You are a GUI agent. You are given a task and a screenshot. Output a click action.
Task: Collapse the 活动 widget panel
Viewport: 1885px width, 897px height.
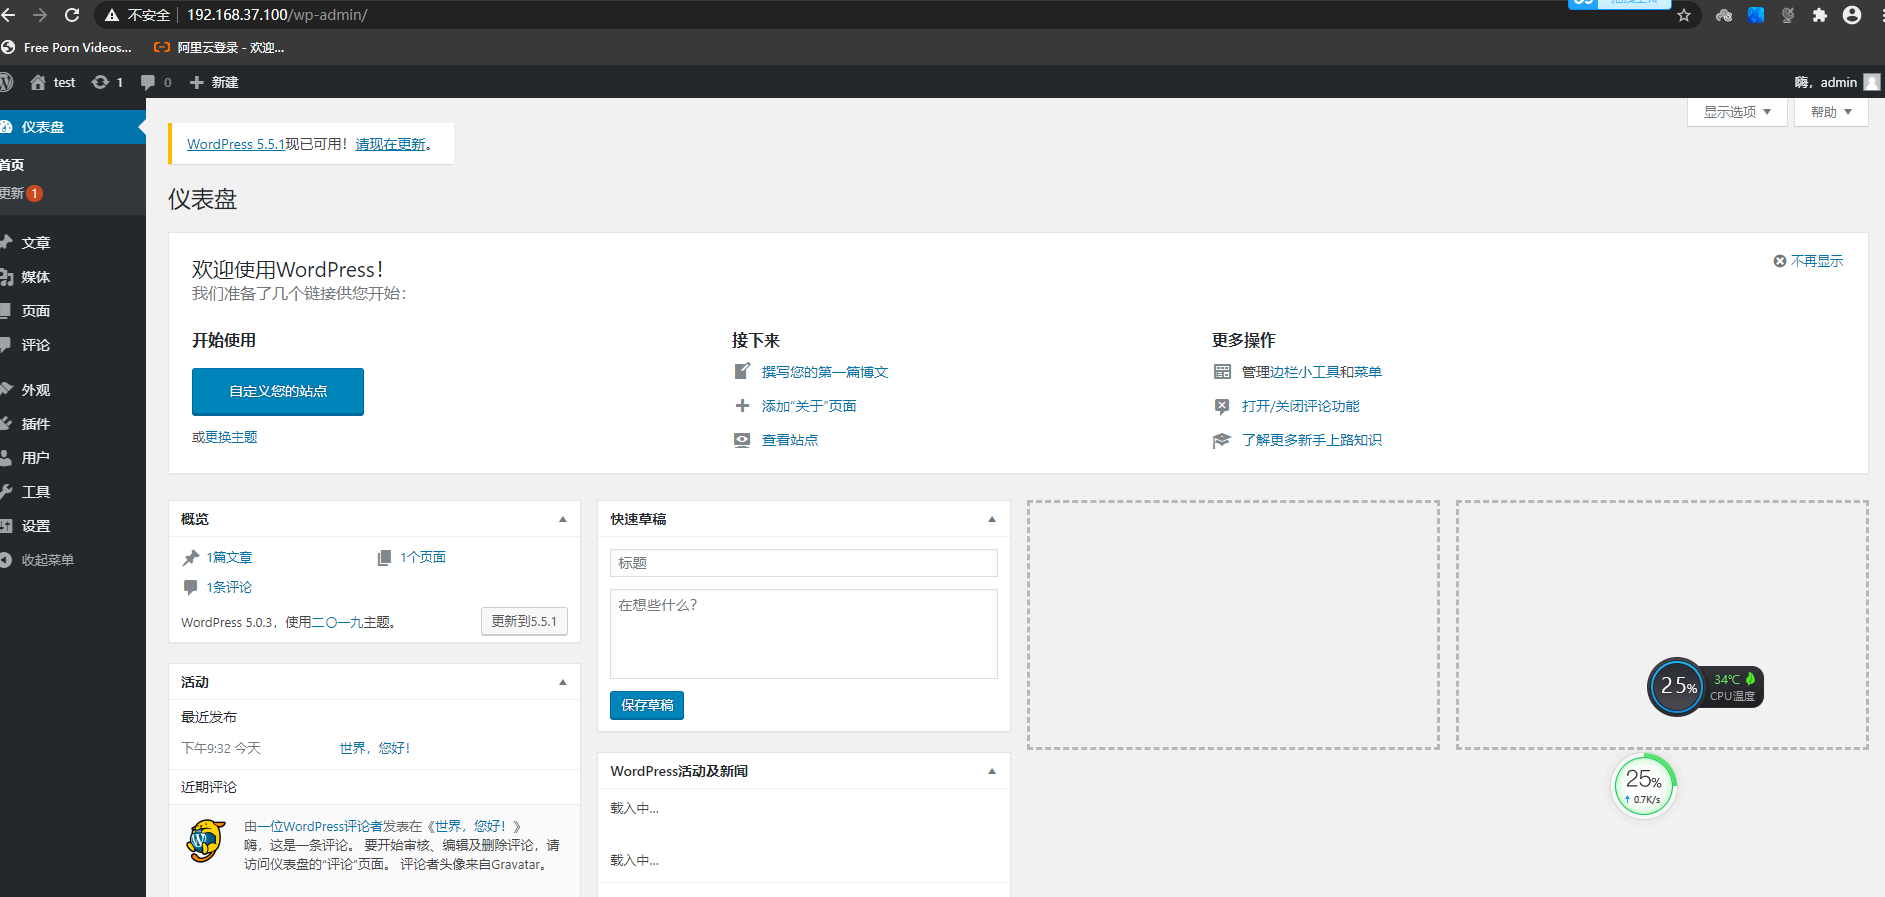pyautogui.click(x=563, y=682)
